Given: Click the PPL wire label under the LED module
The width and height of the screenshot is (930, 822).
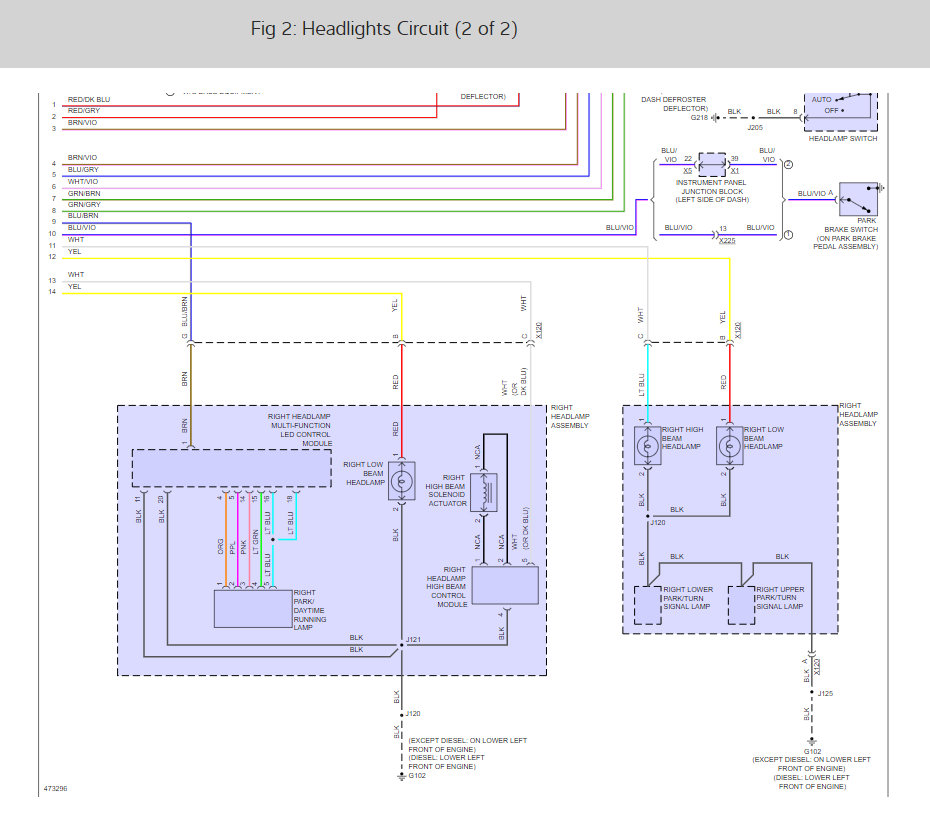Looking at the screenshot, I should coord(232,547).
